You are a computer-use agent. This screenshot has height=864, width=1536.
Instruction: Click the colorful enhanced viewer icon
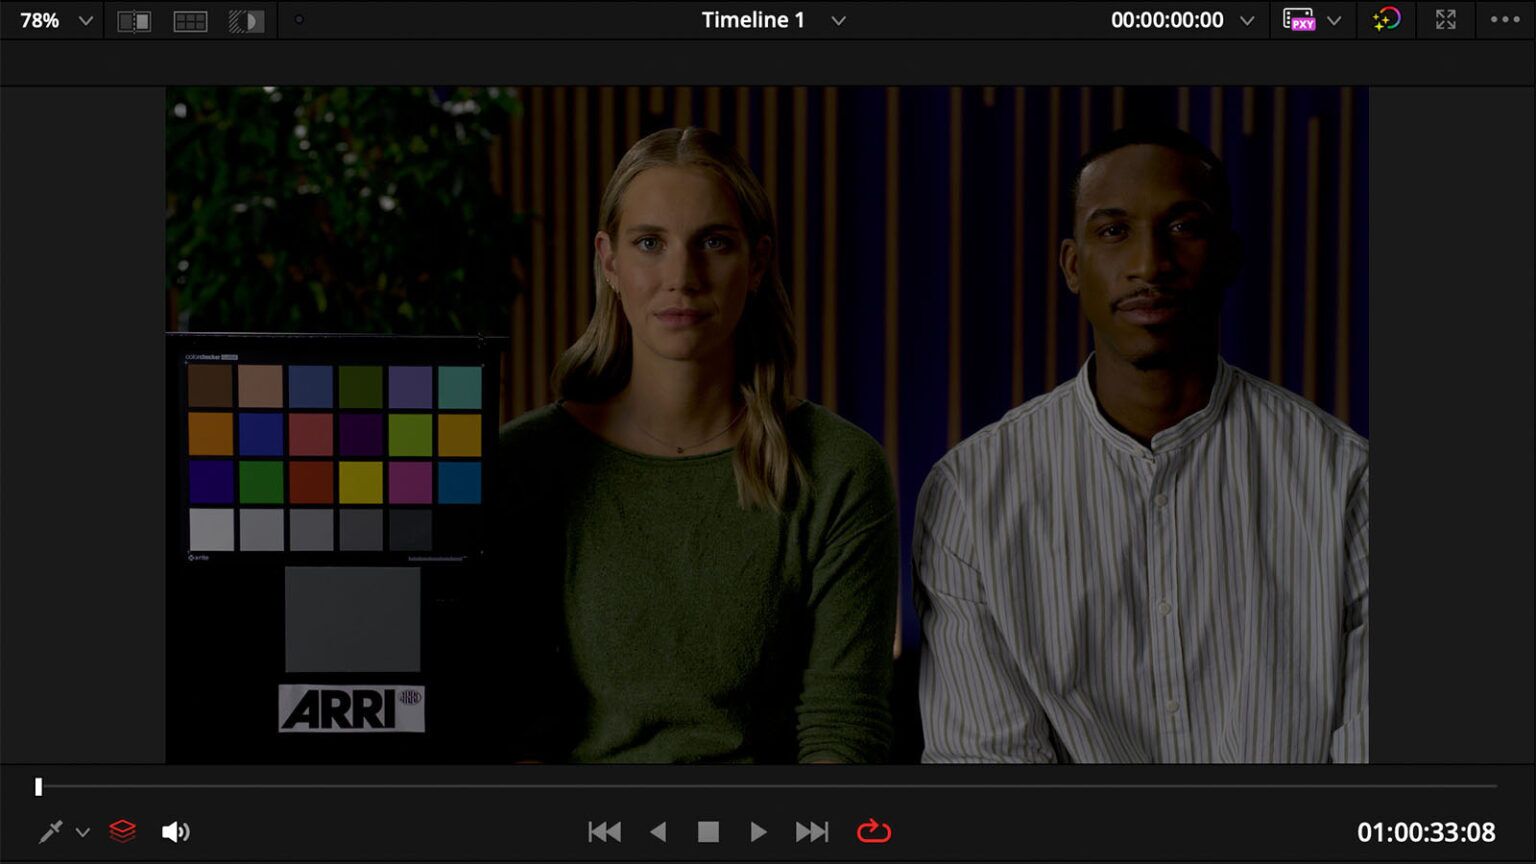coord(1386,19)
